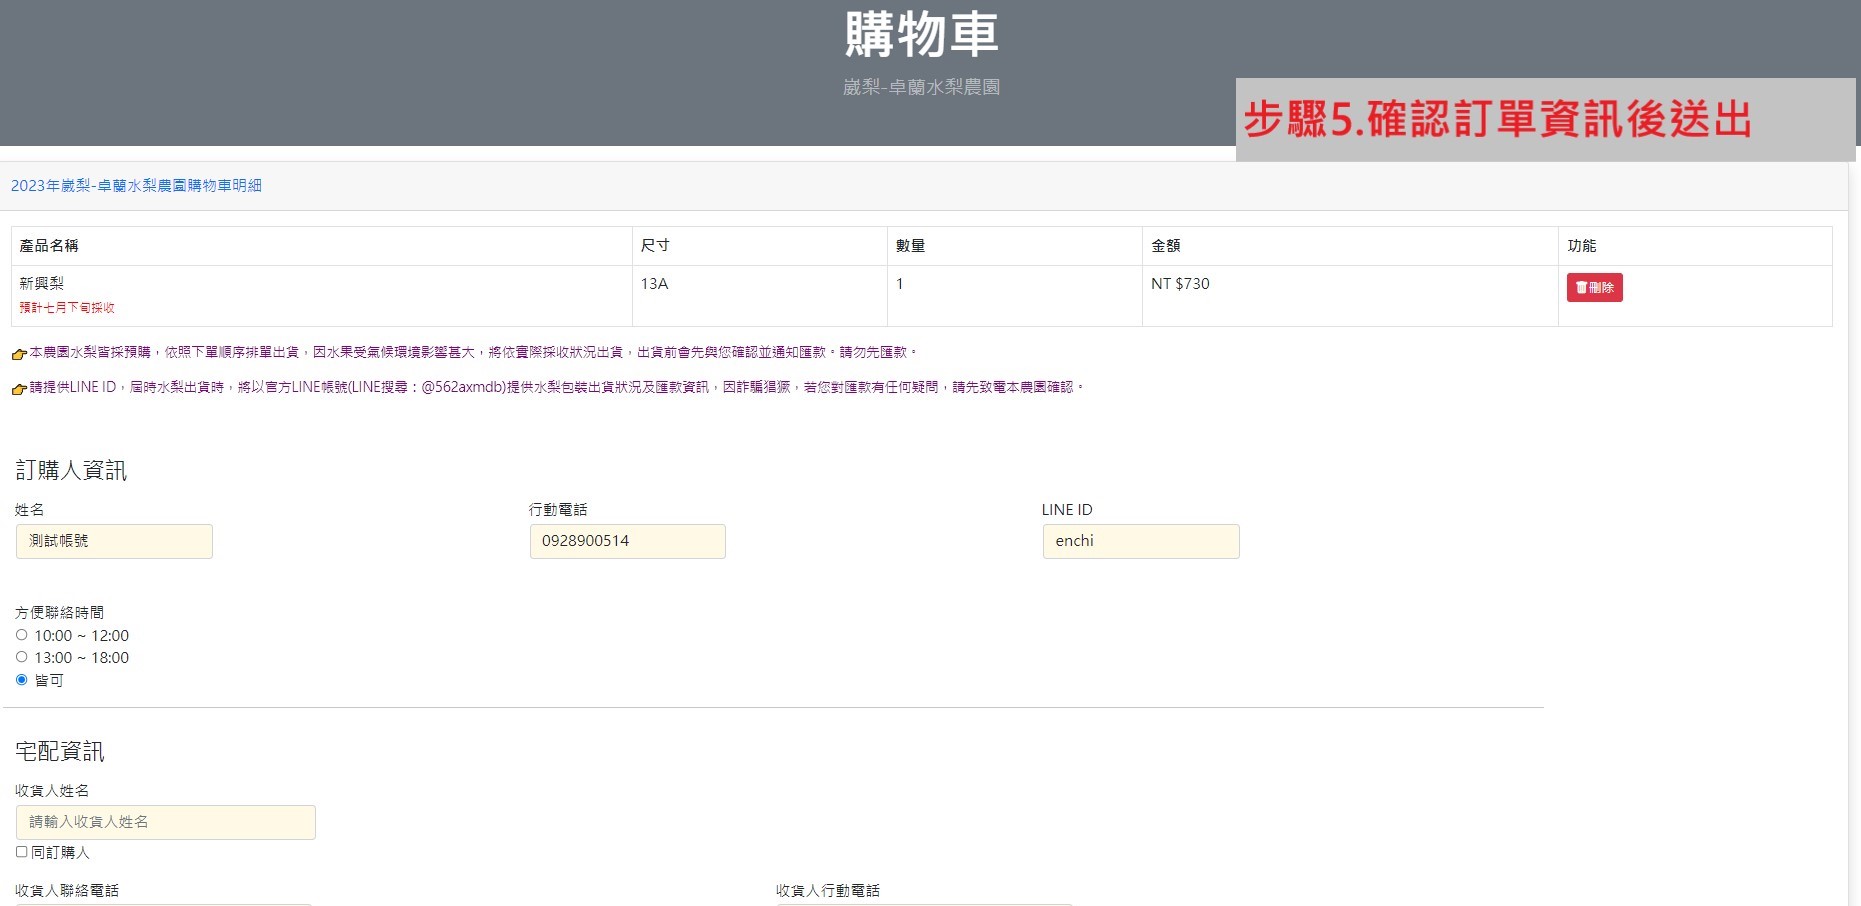The image size is (1861, 906).
Task: Click the 預計七月下旬採收 note
Action: click(67, 308)
